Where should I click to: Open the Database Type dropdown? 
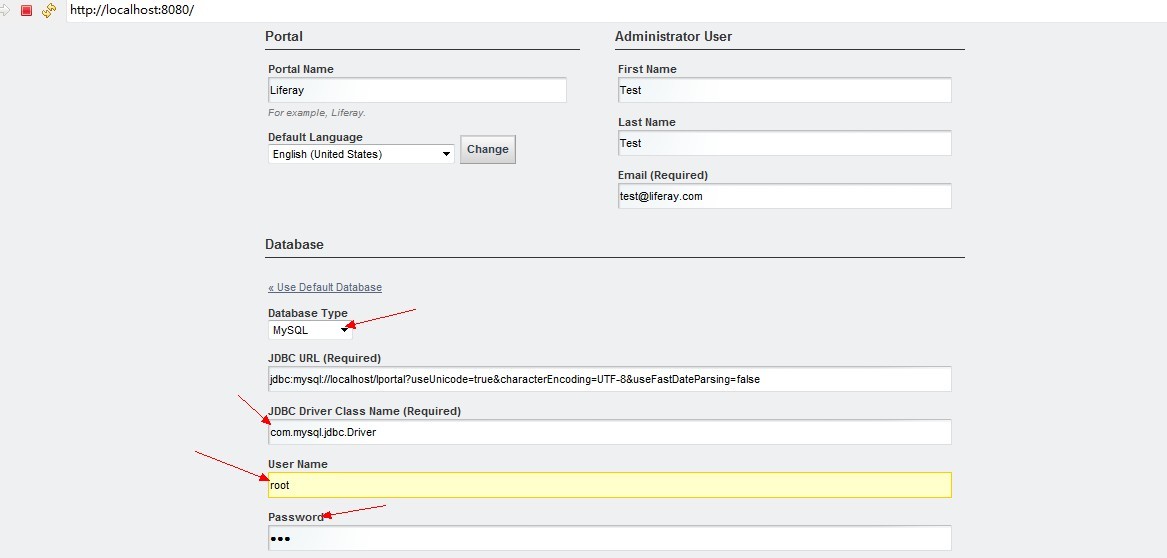click(310, 330)
